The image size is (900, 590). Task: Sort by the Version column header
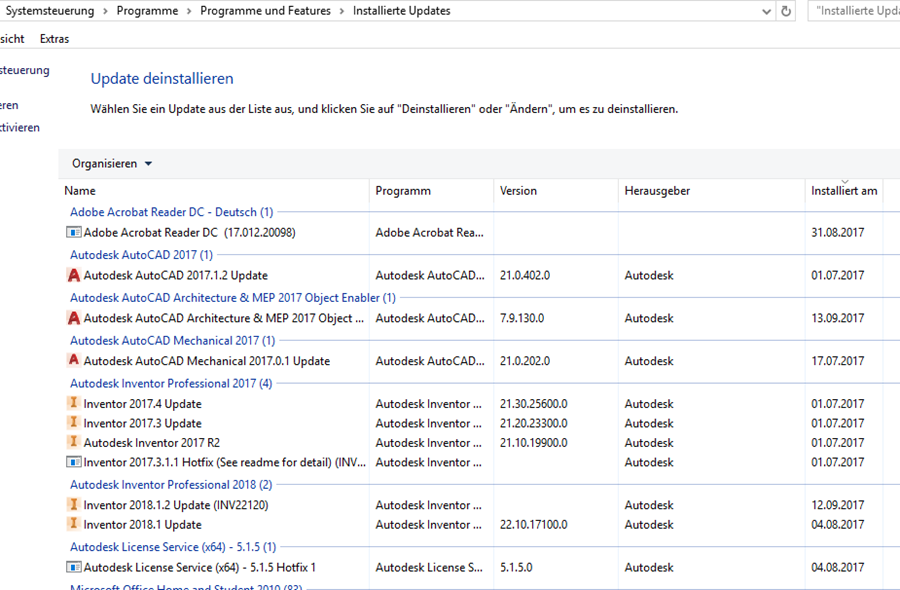click(556, 191)
